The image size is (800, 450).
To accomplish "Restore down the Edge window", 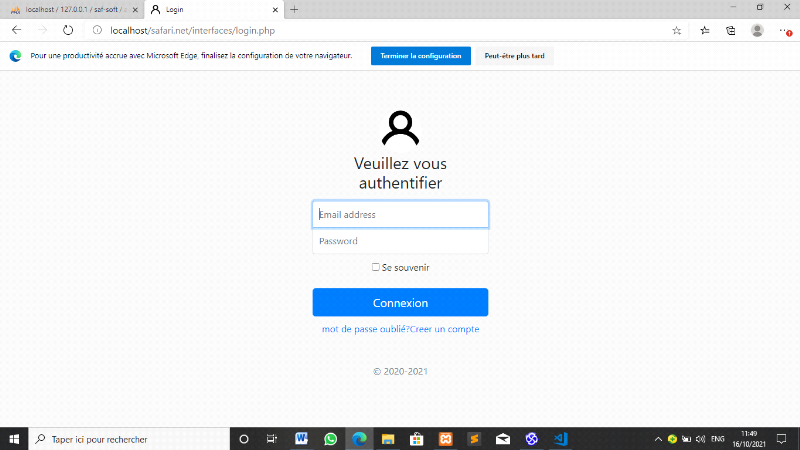I will point(760,7).
